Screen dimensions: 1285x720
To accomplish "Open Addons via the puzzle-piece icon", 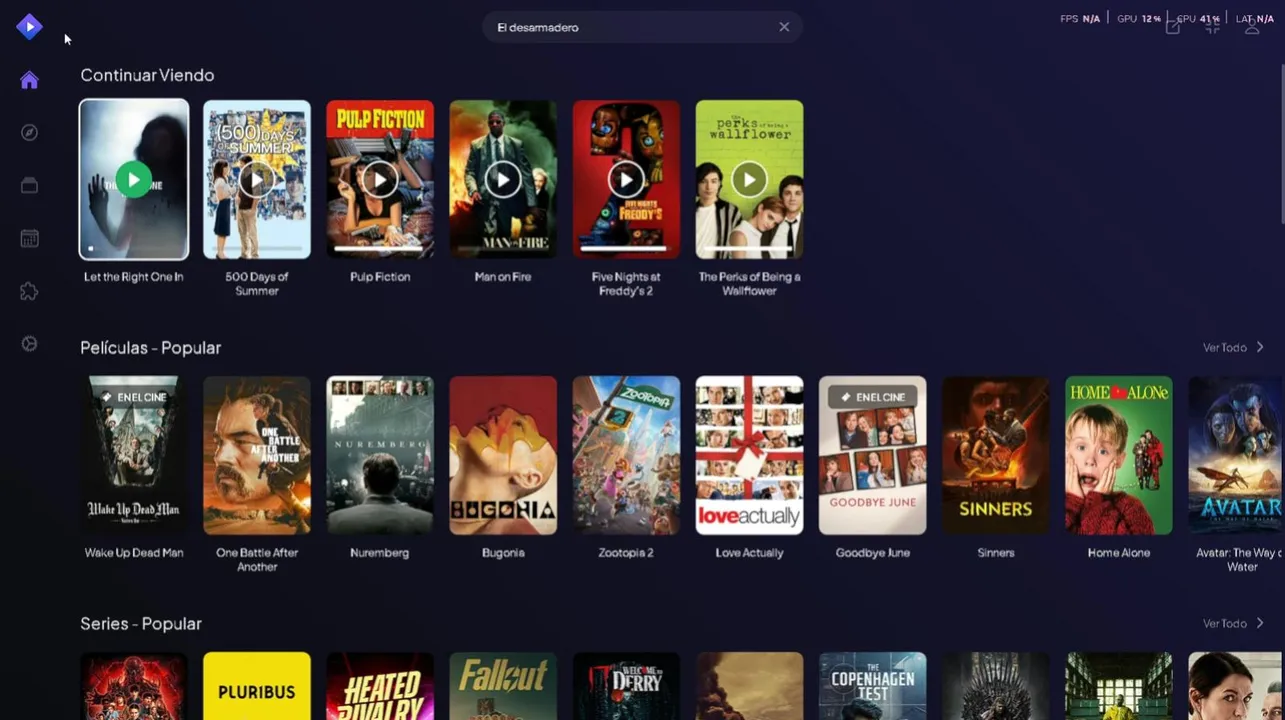I will point(29,291).
